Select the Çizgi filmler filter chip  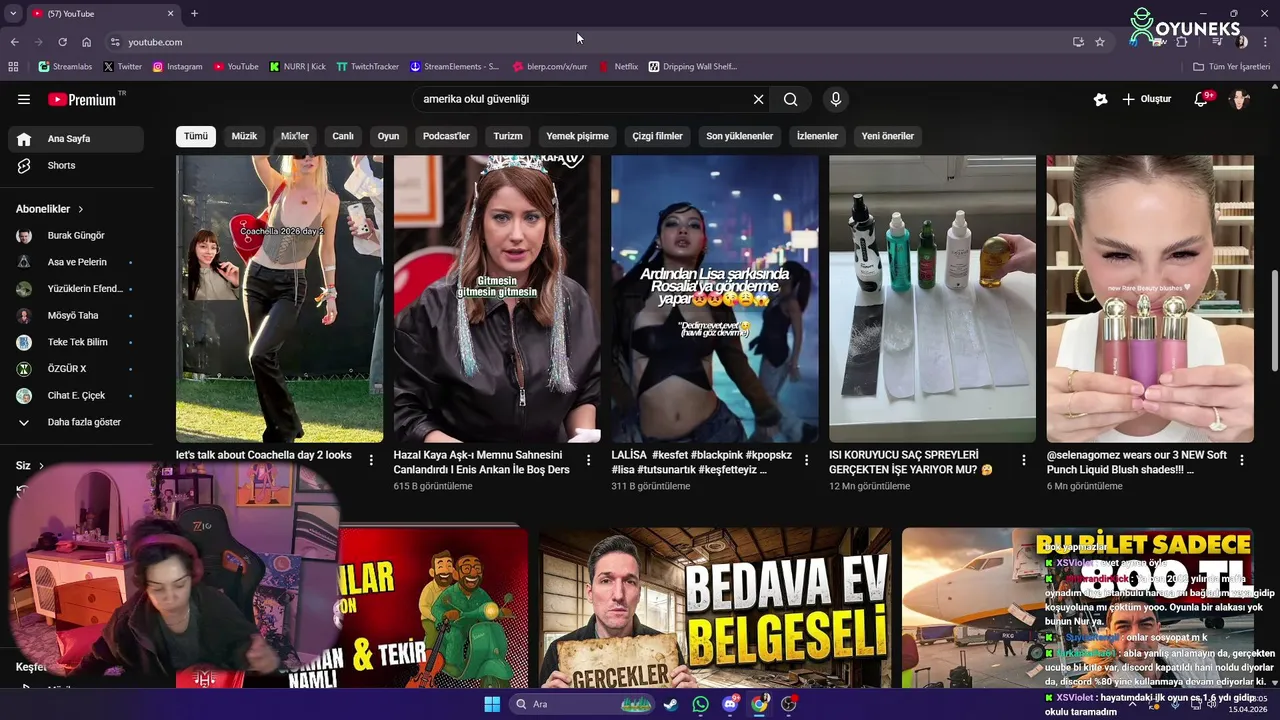point(657,136)
